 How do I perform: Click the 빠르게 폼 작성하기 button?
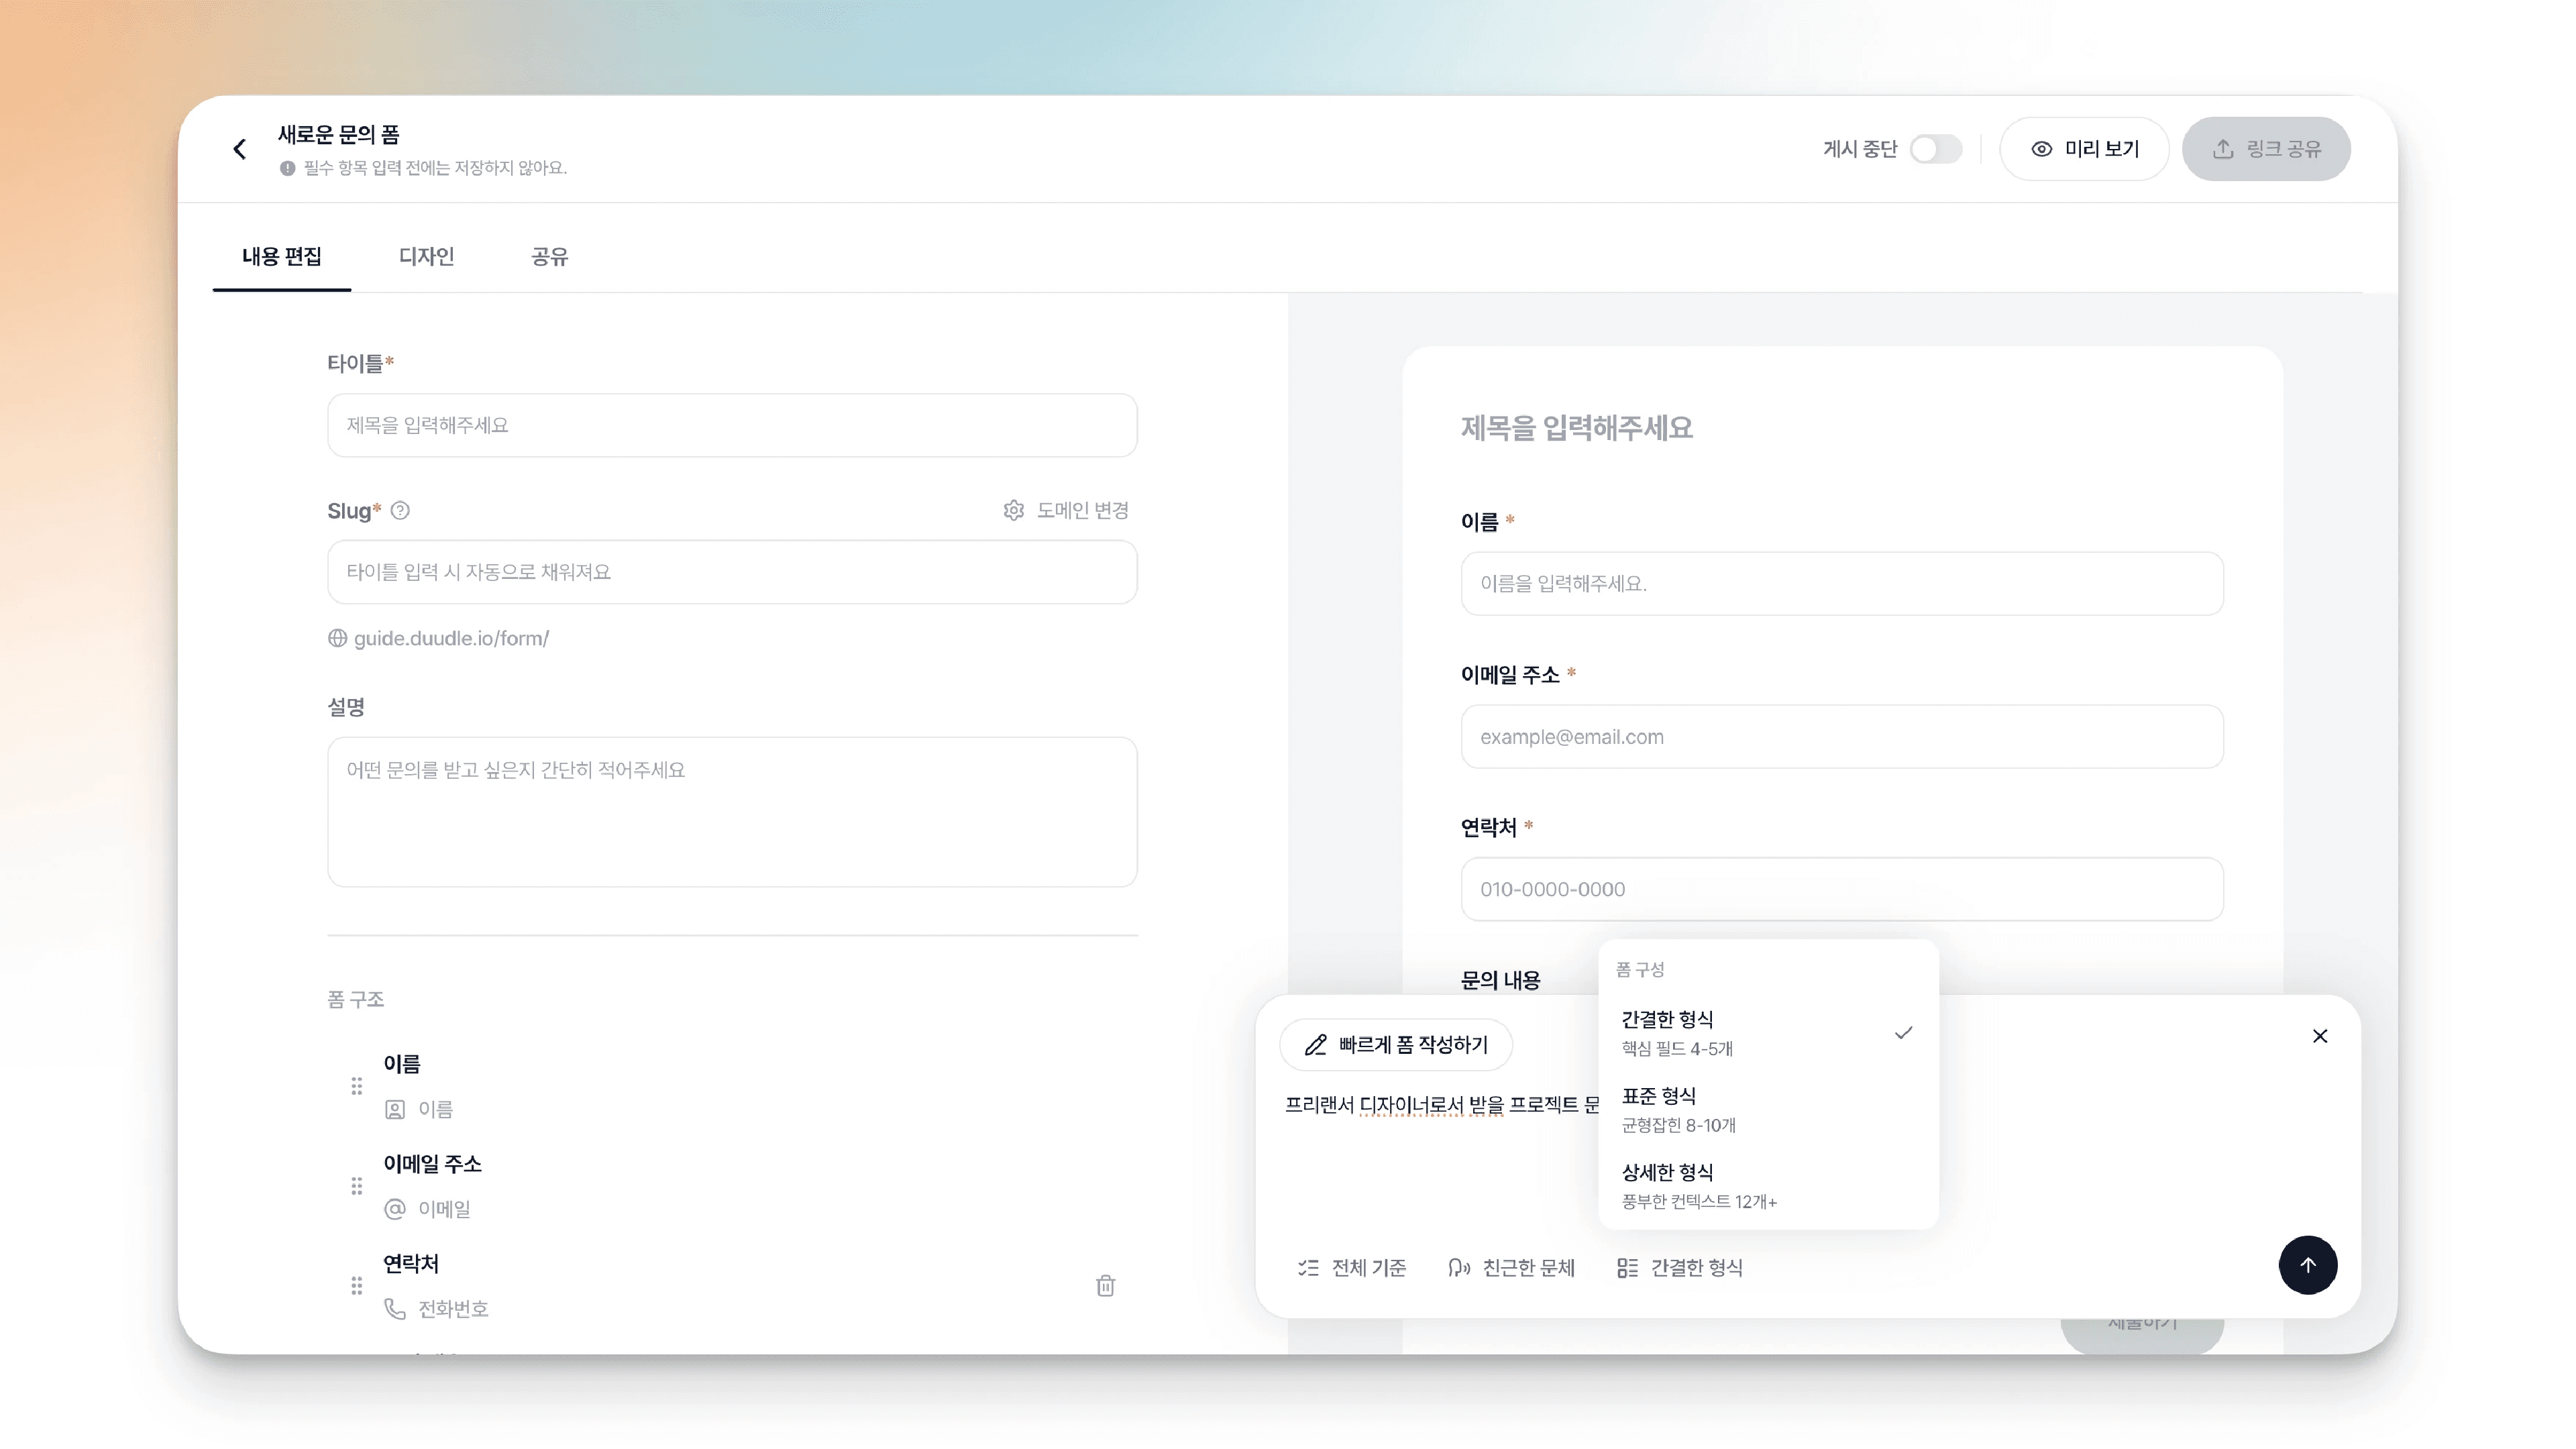(1396, 1045)
